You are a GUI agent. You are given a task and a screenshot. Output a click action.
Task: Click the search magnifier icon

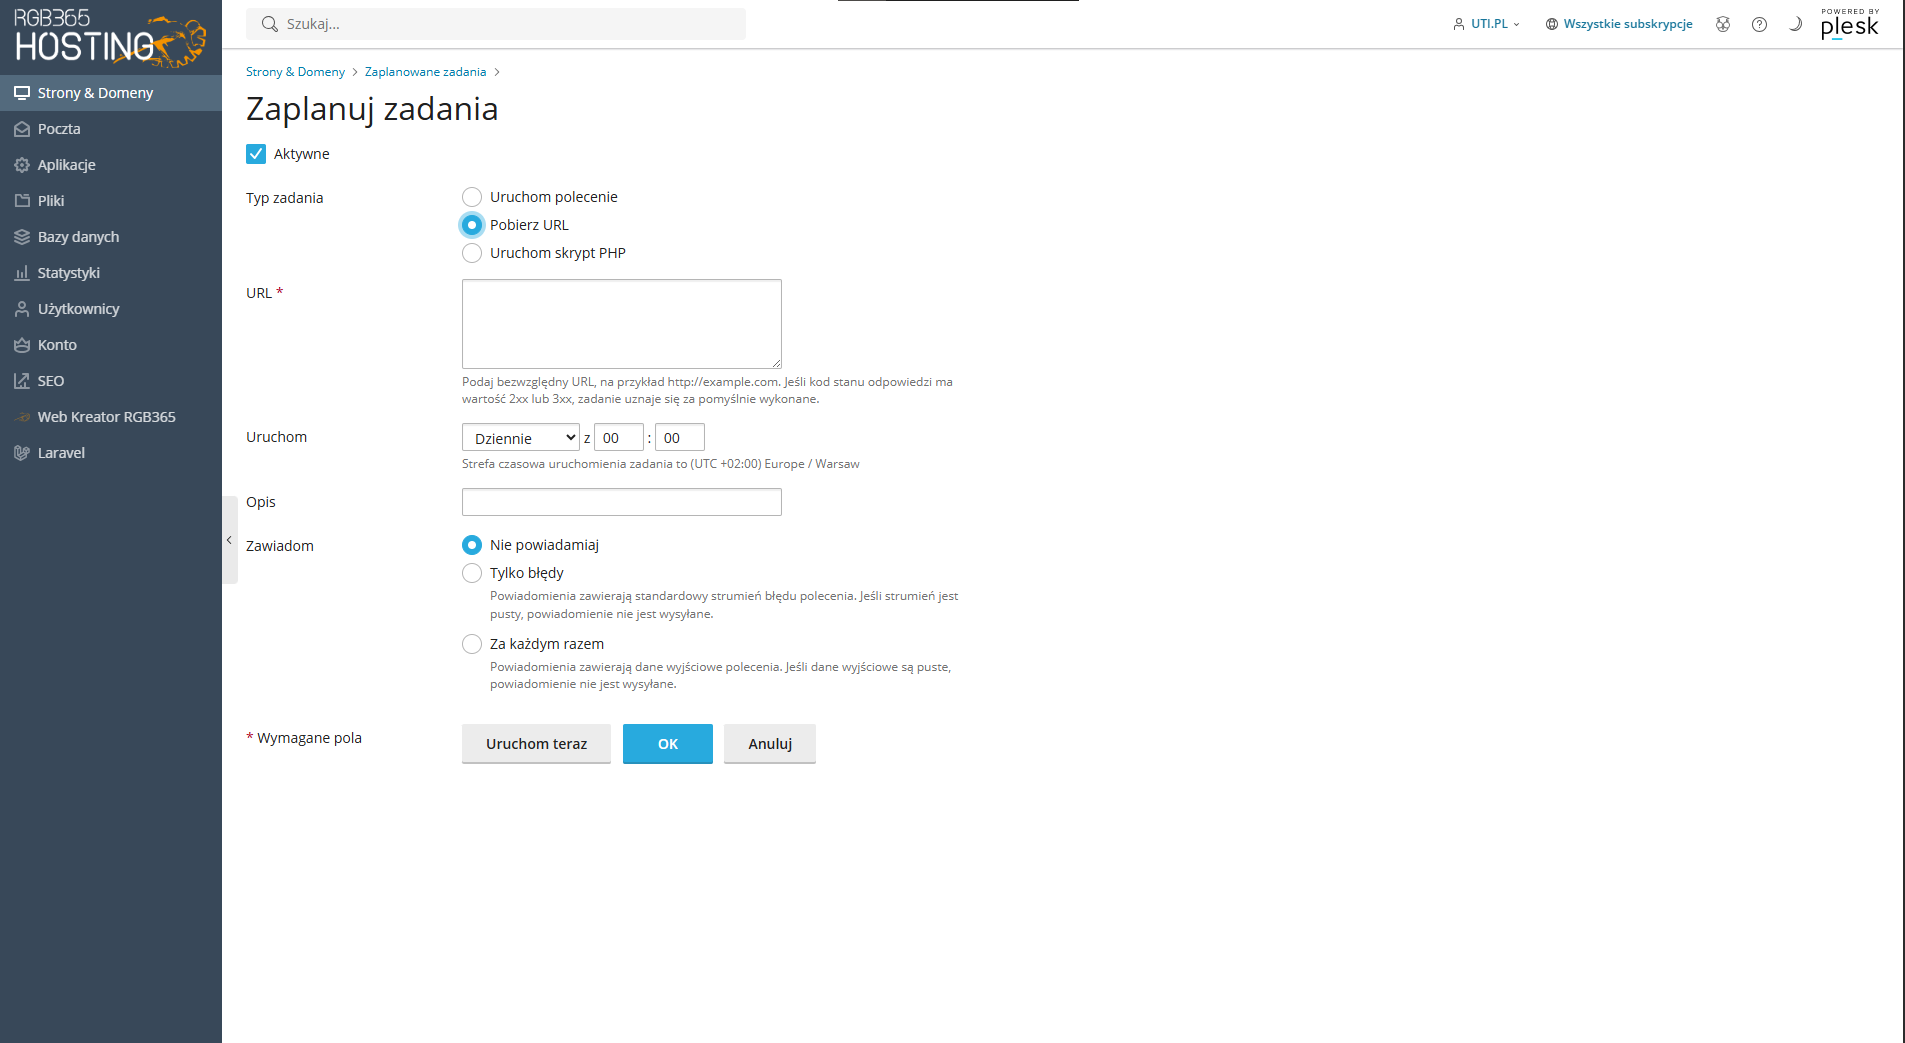[x=269, y=24]
